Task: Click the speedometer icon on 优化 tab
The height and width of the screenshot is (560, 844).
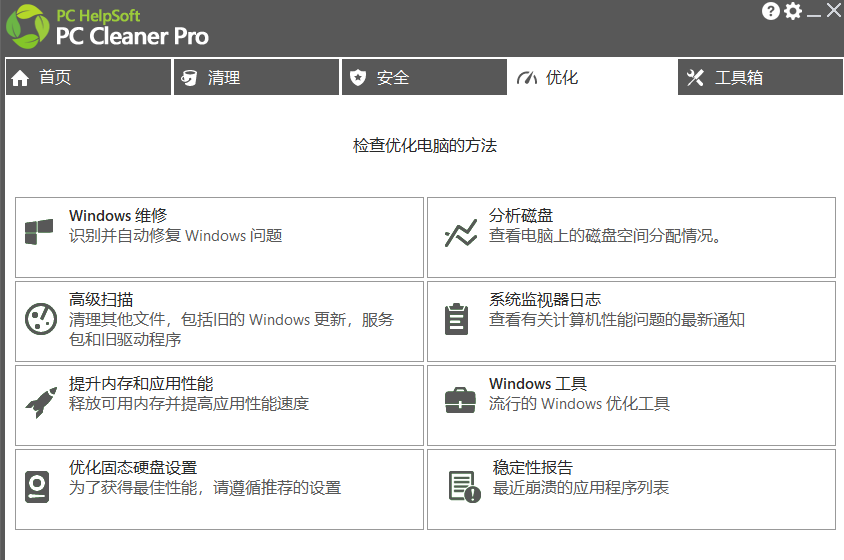Action: tap(526, 79)
